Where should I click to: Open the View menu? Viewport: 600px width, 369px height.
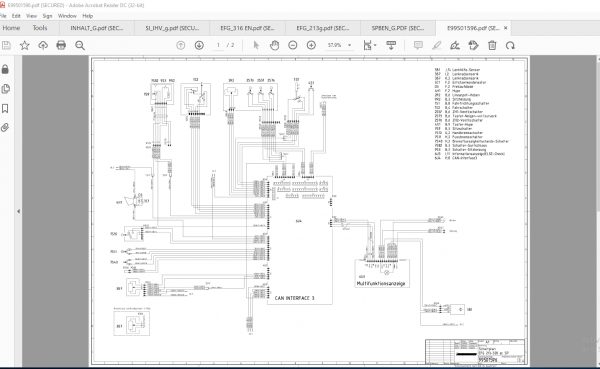point(31,16)
